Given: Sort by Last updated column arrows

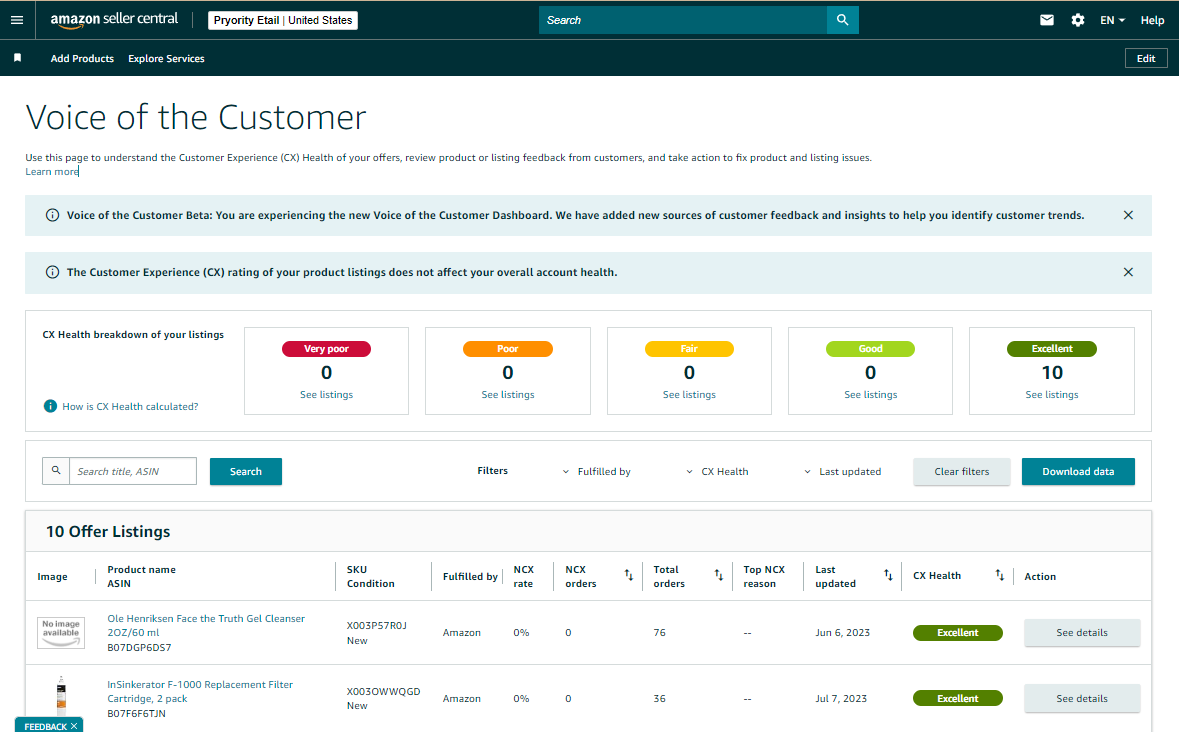Looking at the screenshot, I should 888,576.
